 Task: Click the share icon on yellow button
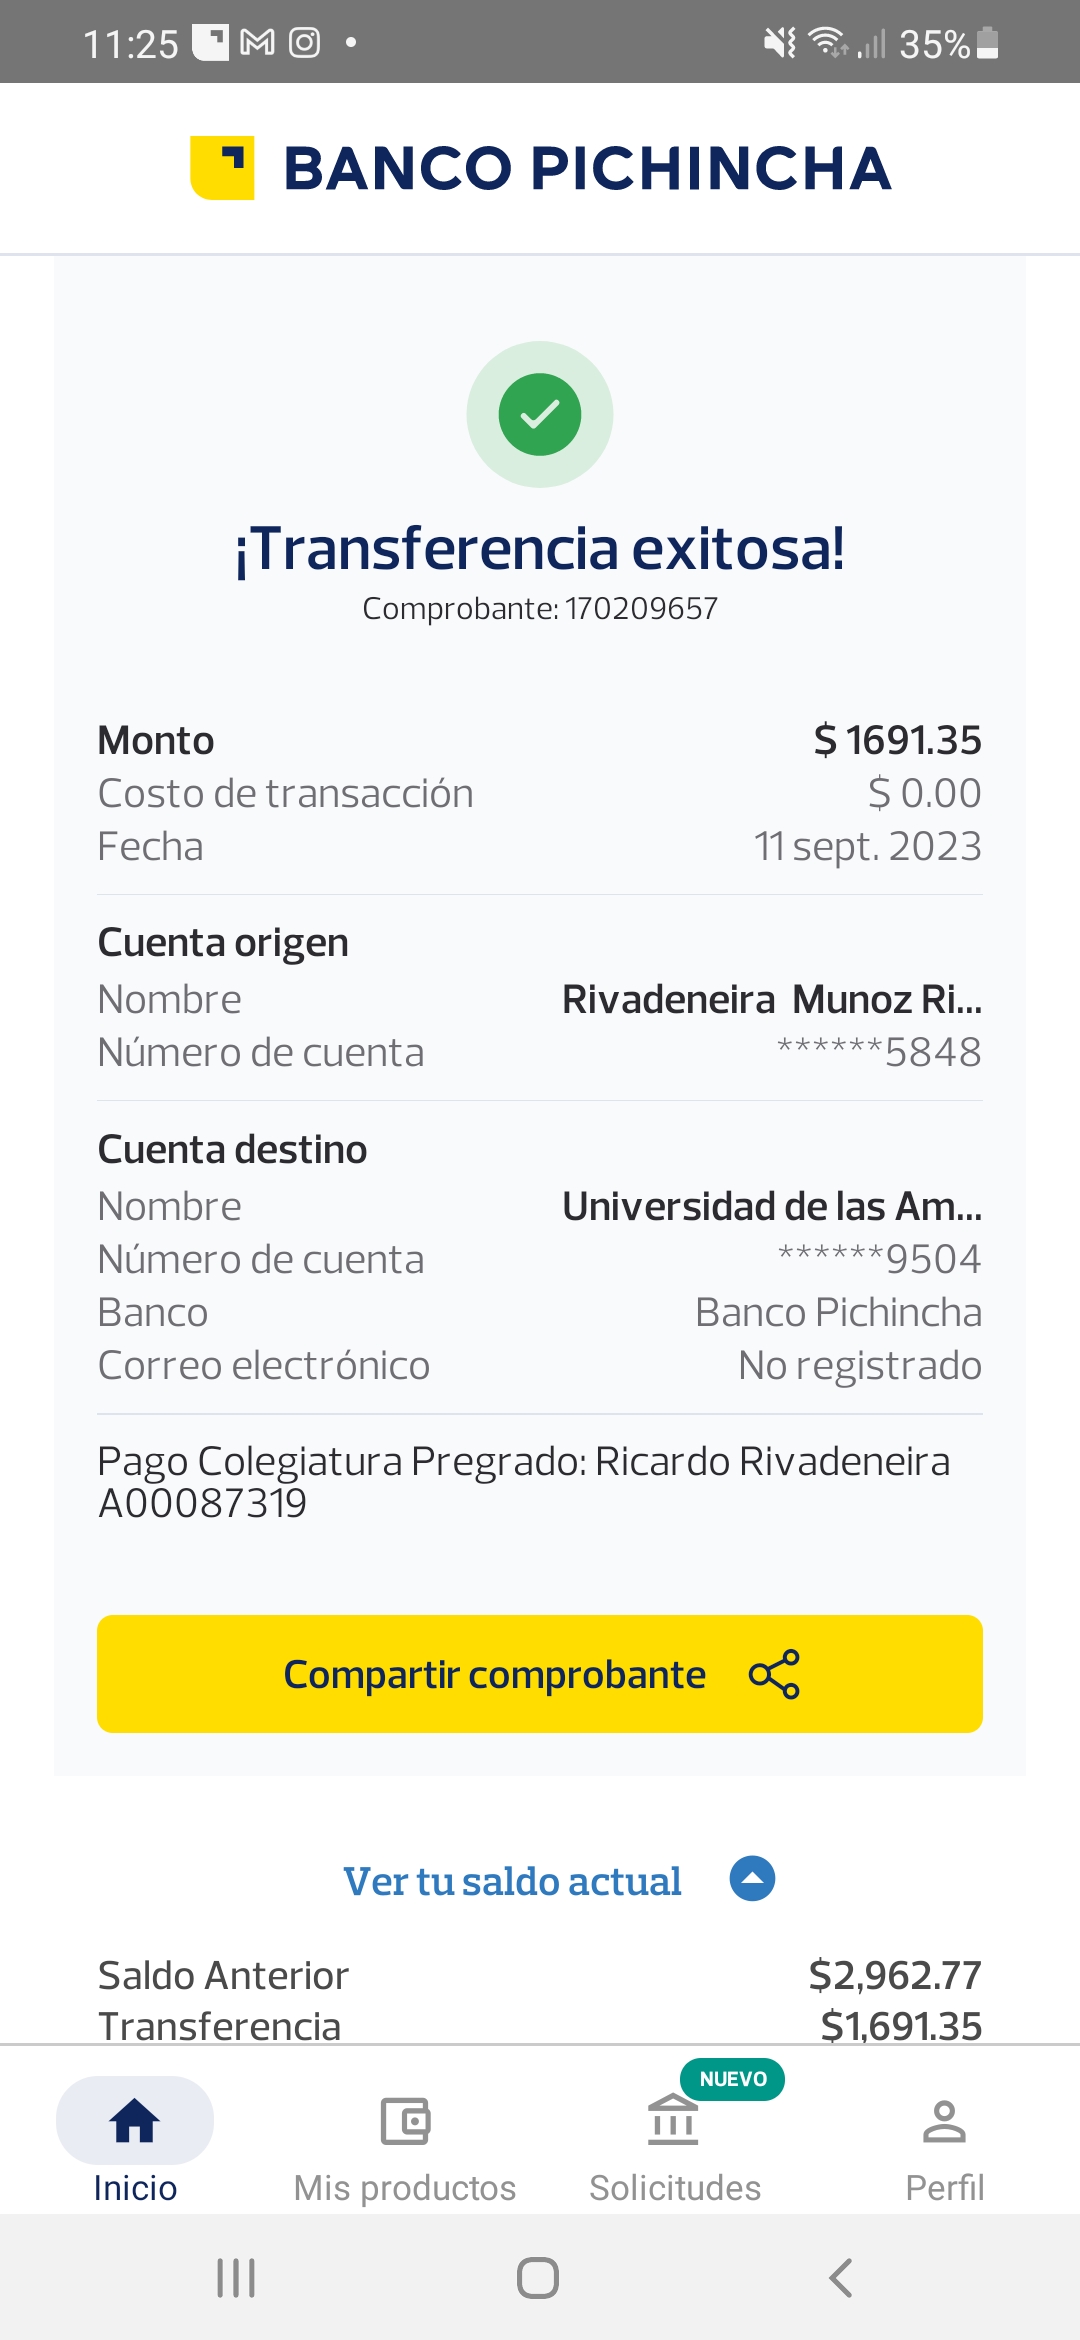coord(774,1674)
